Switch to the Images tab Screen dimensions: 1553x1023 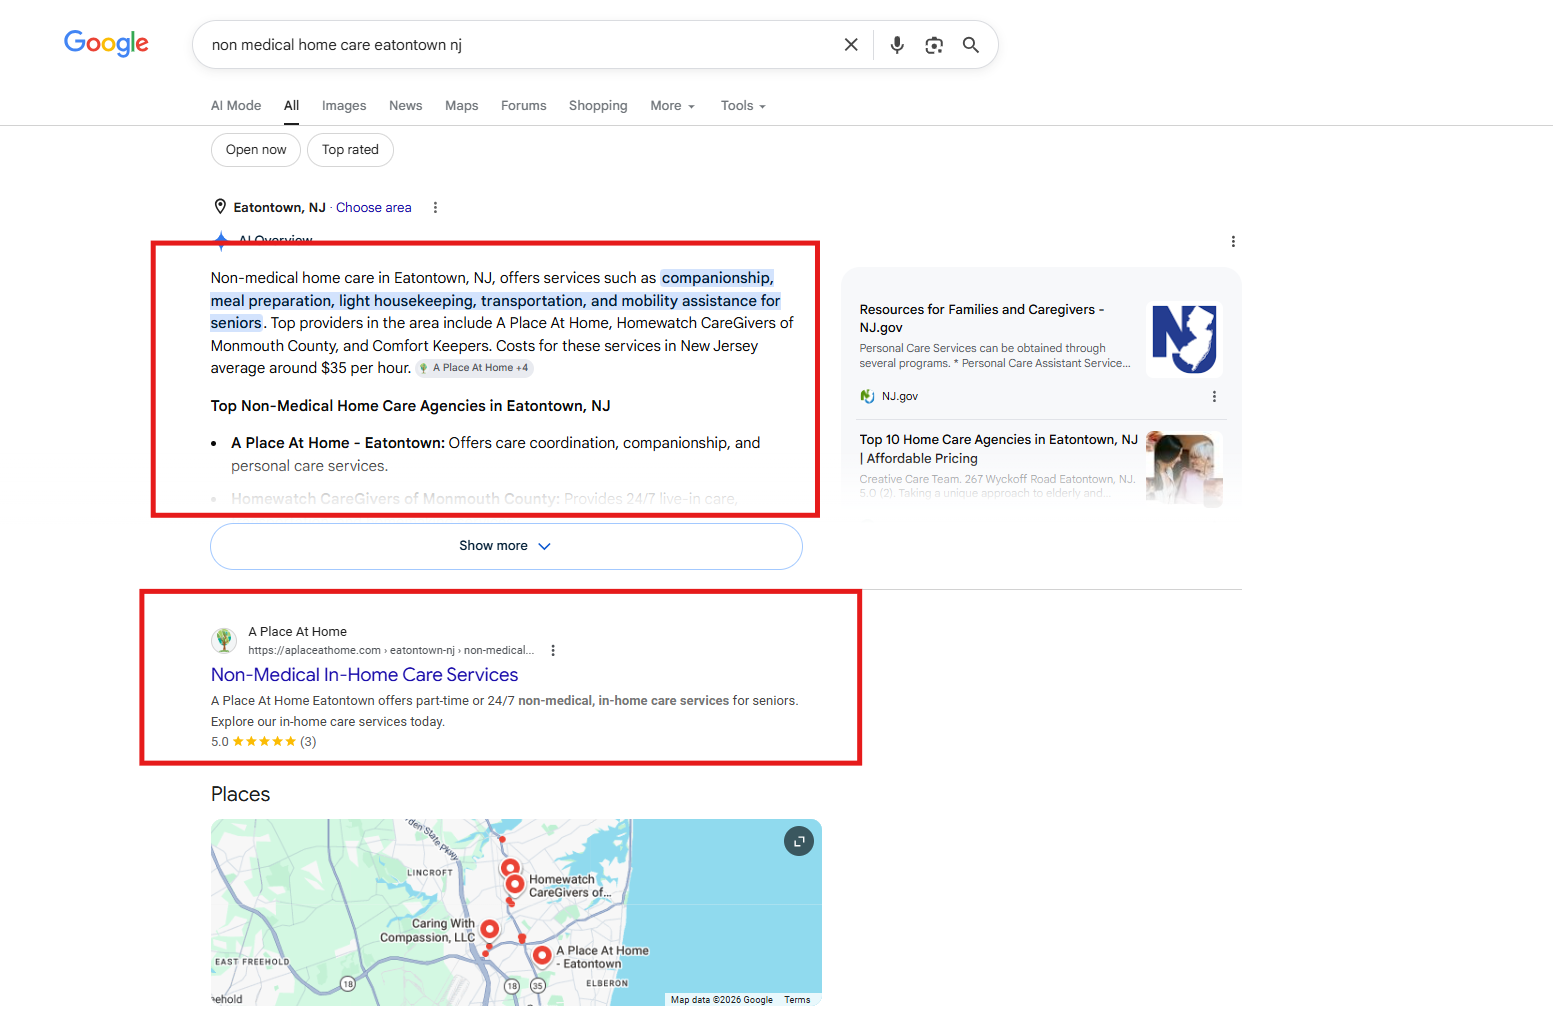pos(344,106)
